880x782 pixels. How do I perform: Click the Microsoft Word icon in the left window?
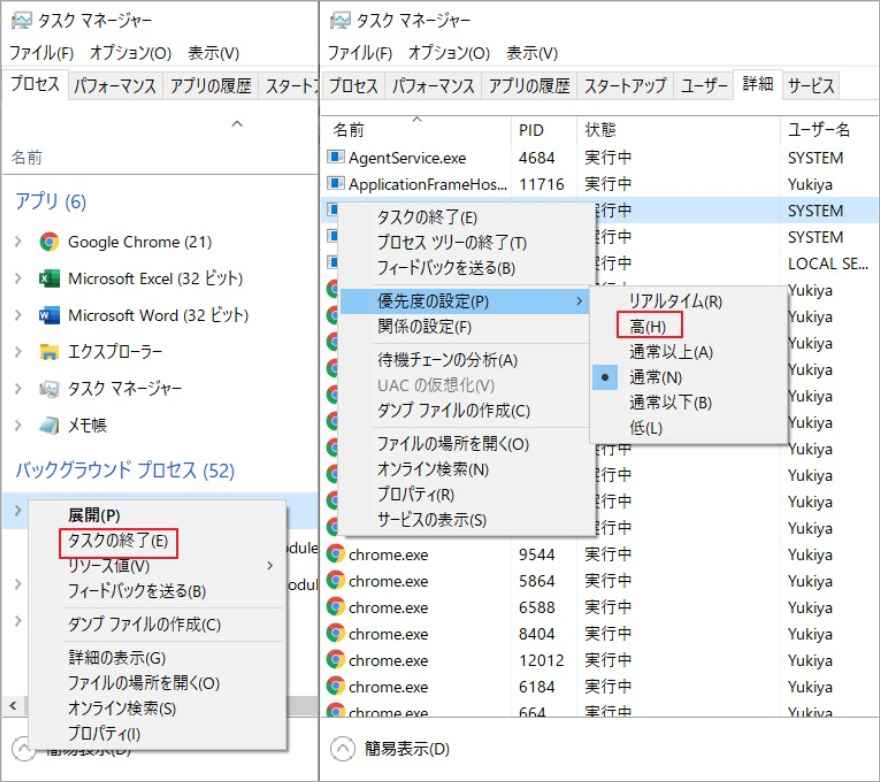pyautogui.click(x=49, y=315)
